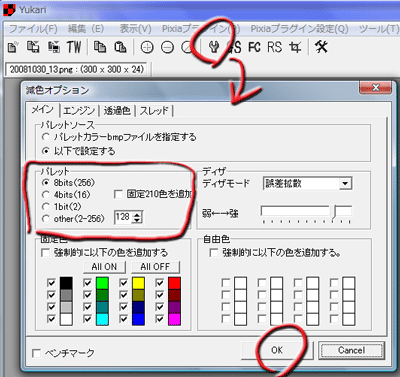Enable the ベンチマーク checkbox

coord(37,353)
